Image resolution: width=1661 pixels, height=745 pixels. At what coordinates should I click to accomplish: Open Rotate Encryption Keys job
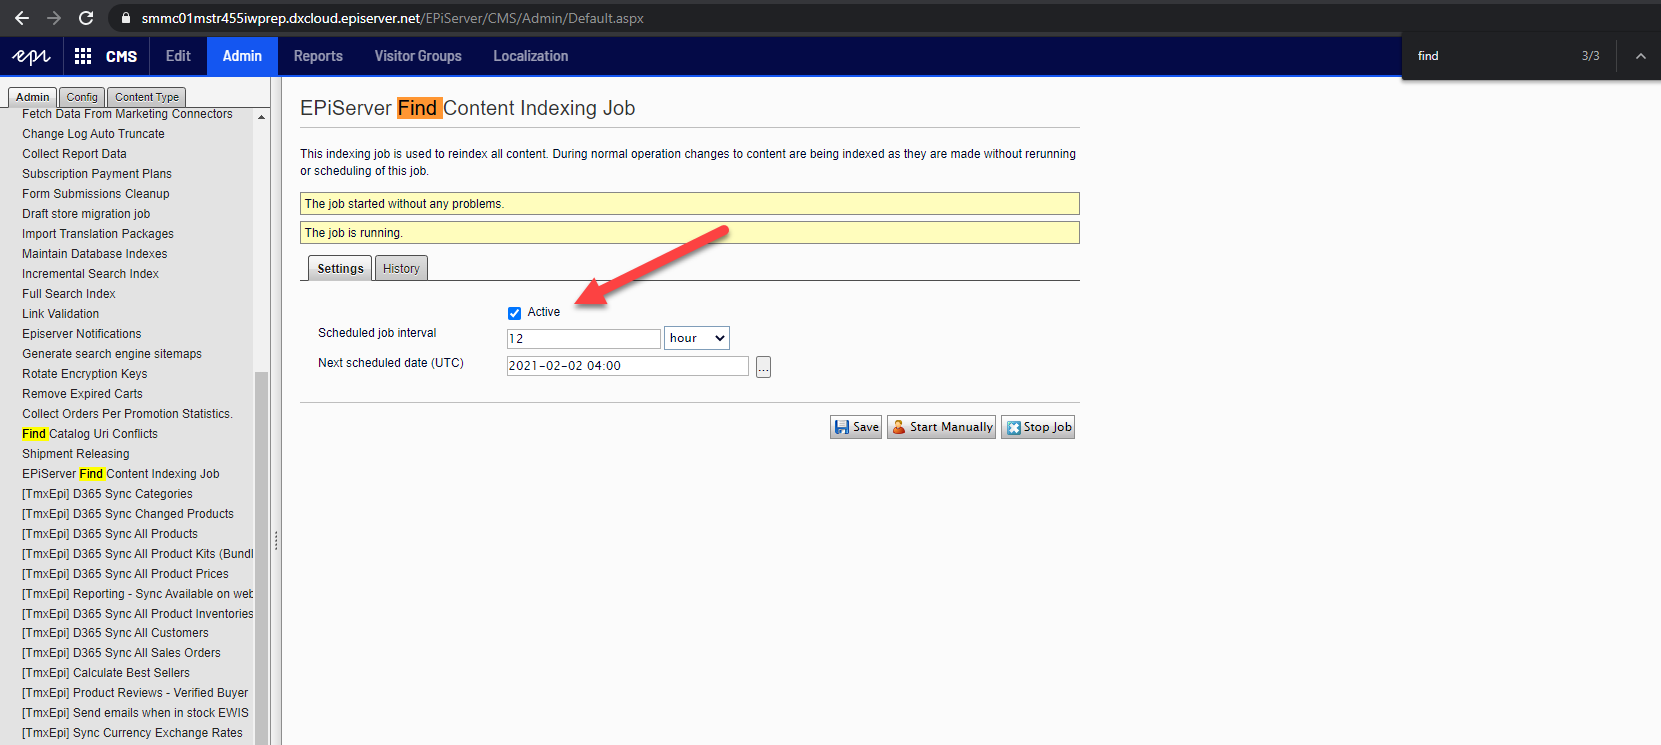click(85, 374)
